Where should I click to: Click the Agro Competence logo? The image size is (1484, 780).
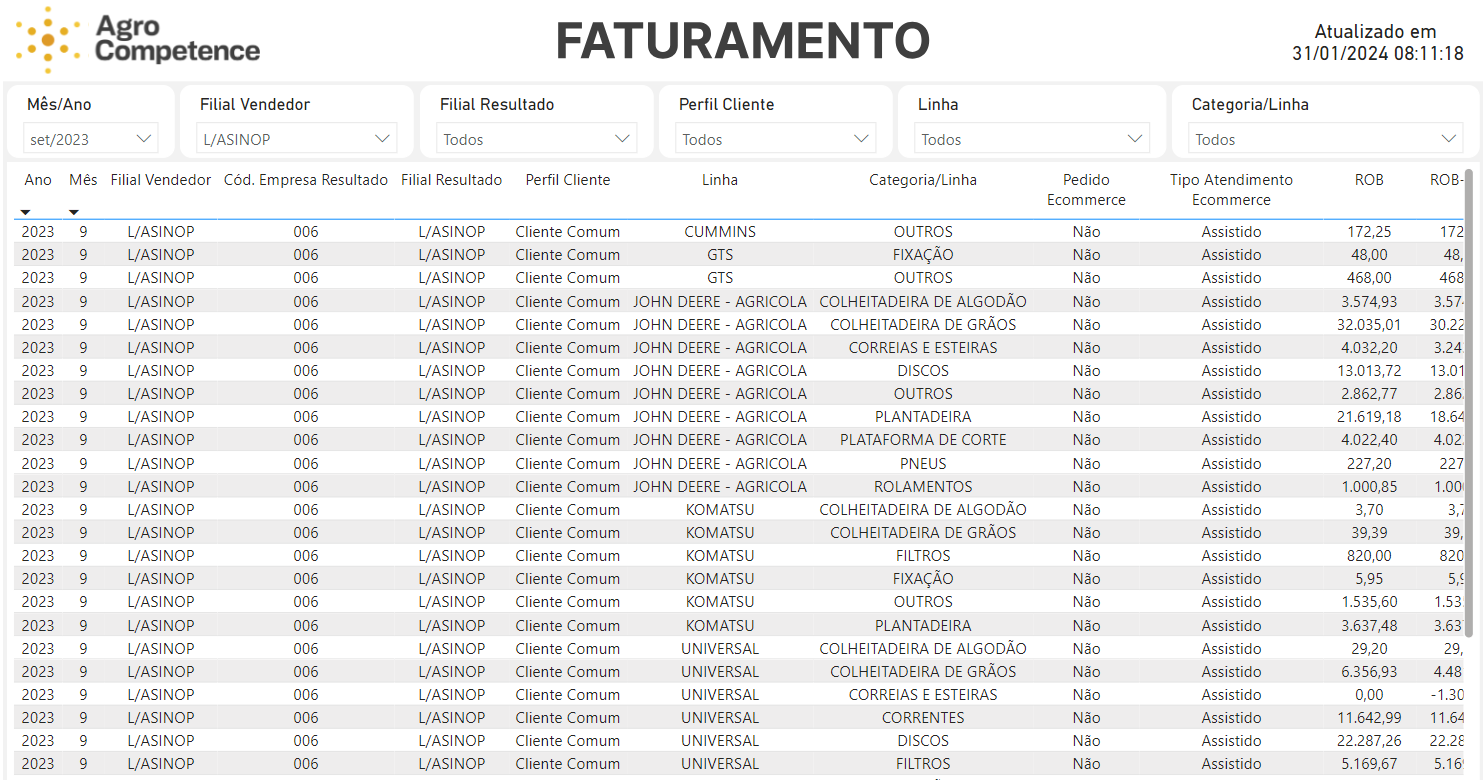coord(138,40)
